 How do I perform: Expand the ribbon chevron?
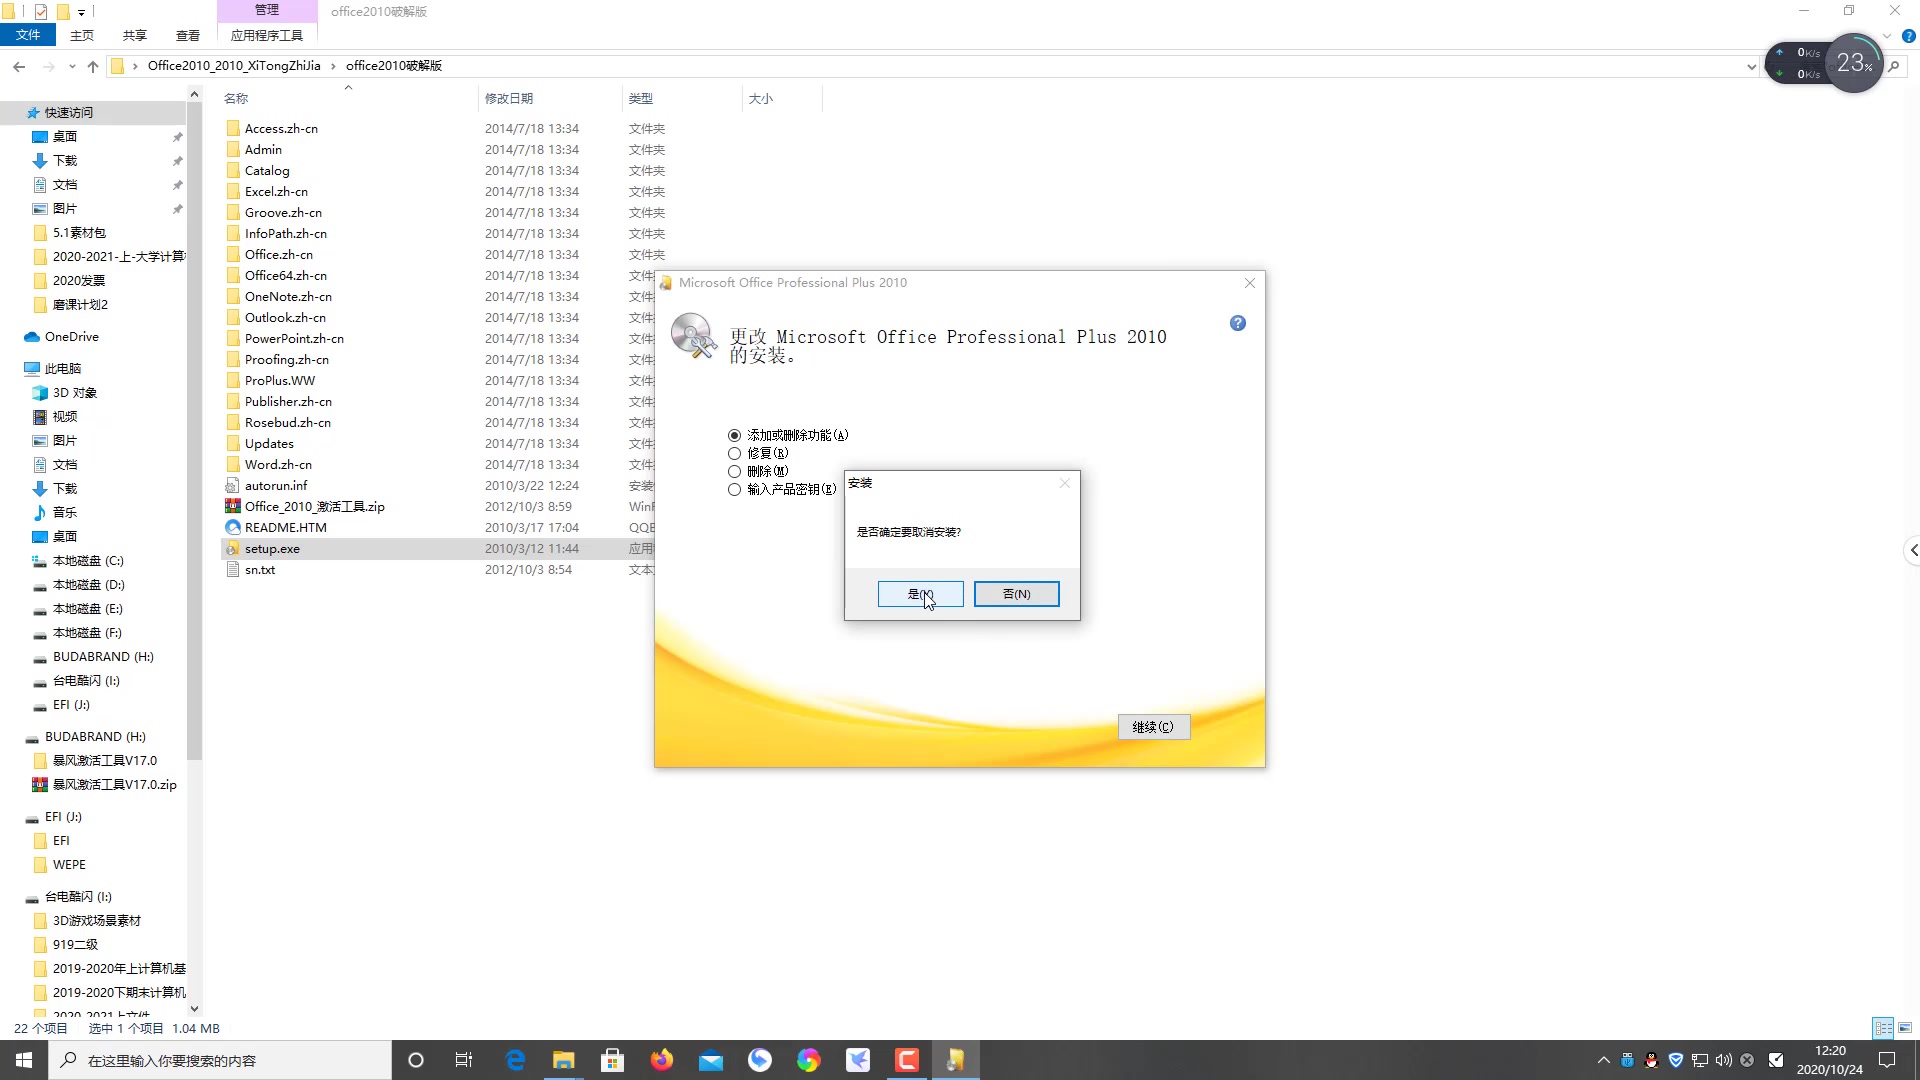click(1887, 36)
